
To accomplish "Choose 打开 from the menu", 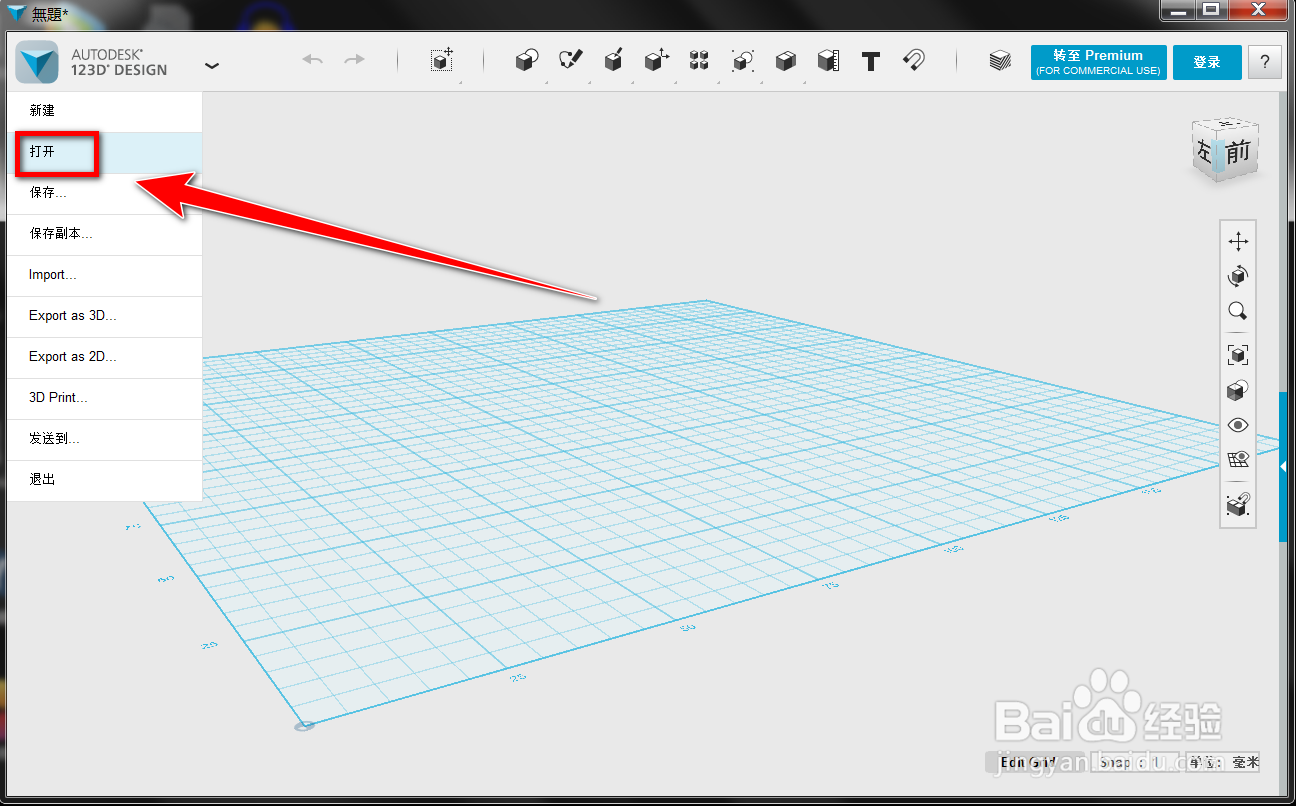I will [104, 153].
